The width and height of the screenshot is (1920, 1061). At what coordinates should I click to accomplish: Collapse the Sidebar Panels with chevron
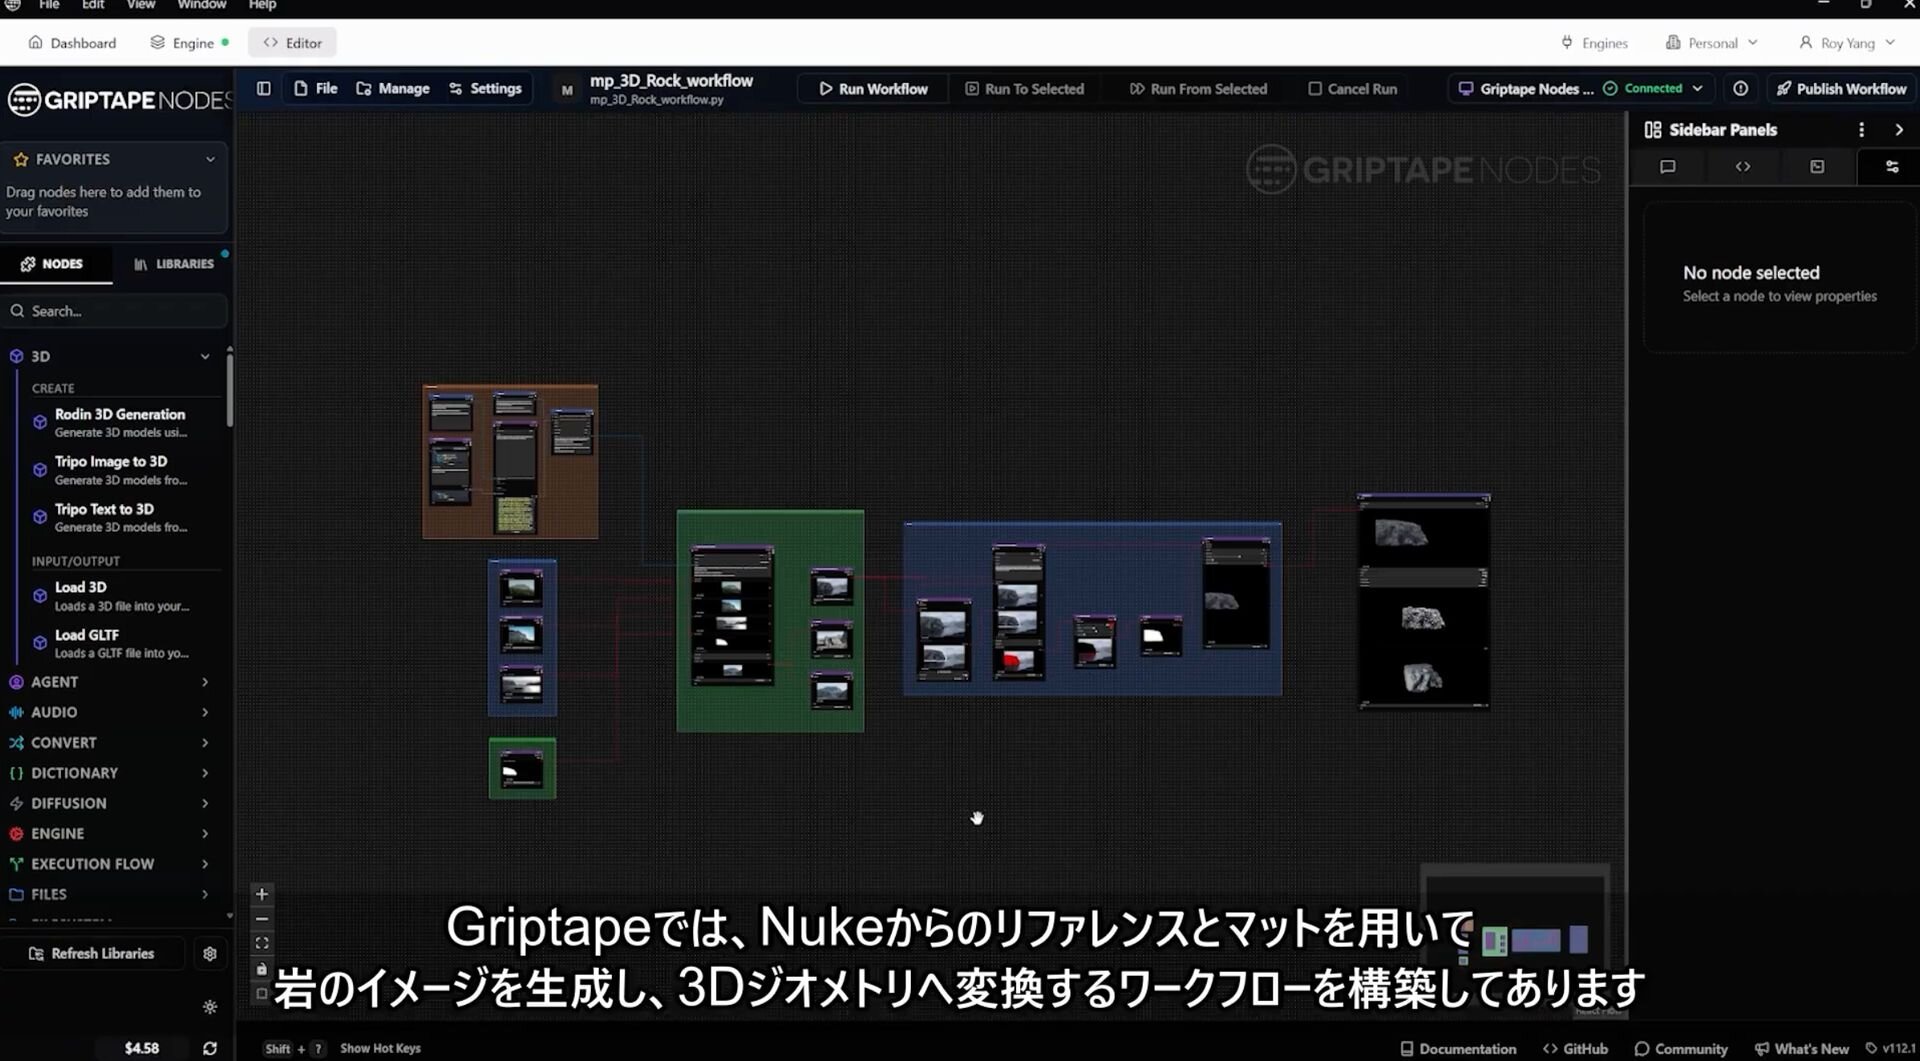click(1899, 130)
